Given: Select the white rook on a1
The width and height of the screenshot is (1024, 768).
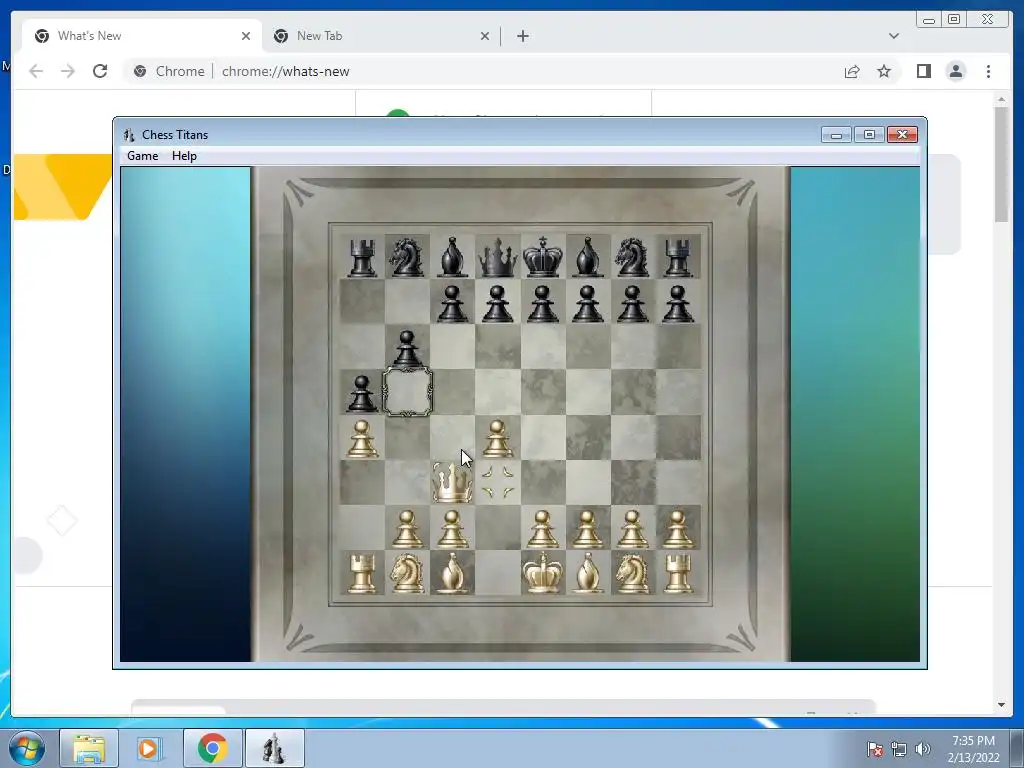Looking at the screenshot, I should click(362, 574).
